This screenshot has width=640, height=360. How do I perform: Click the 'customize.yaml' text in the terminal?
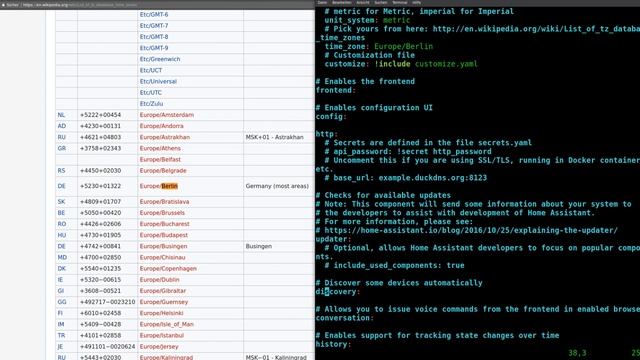click(x=446, y=64)
